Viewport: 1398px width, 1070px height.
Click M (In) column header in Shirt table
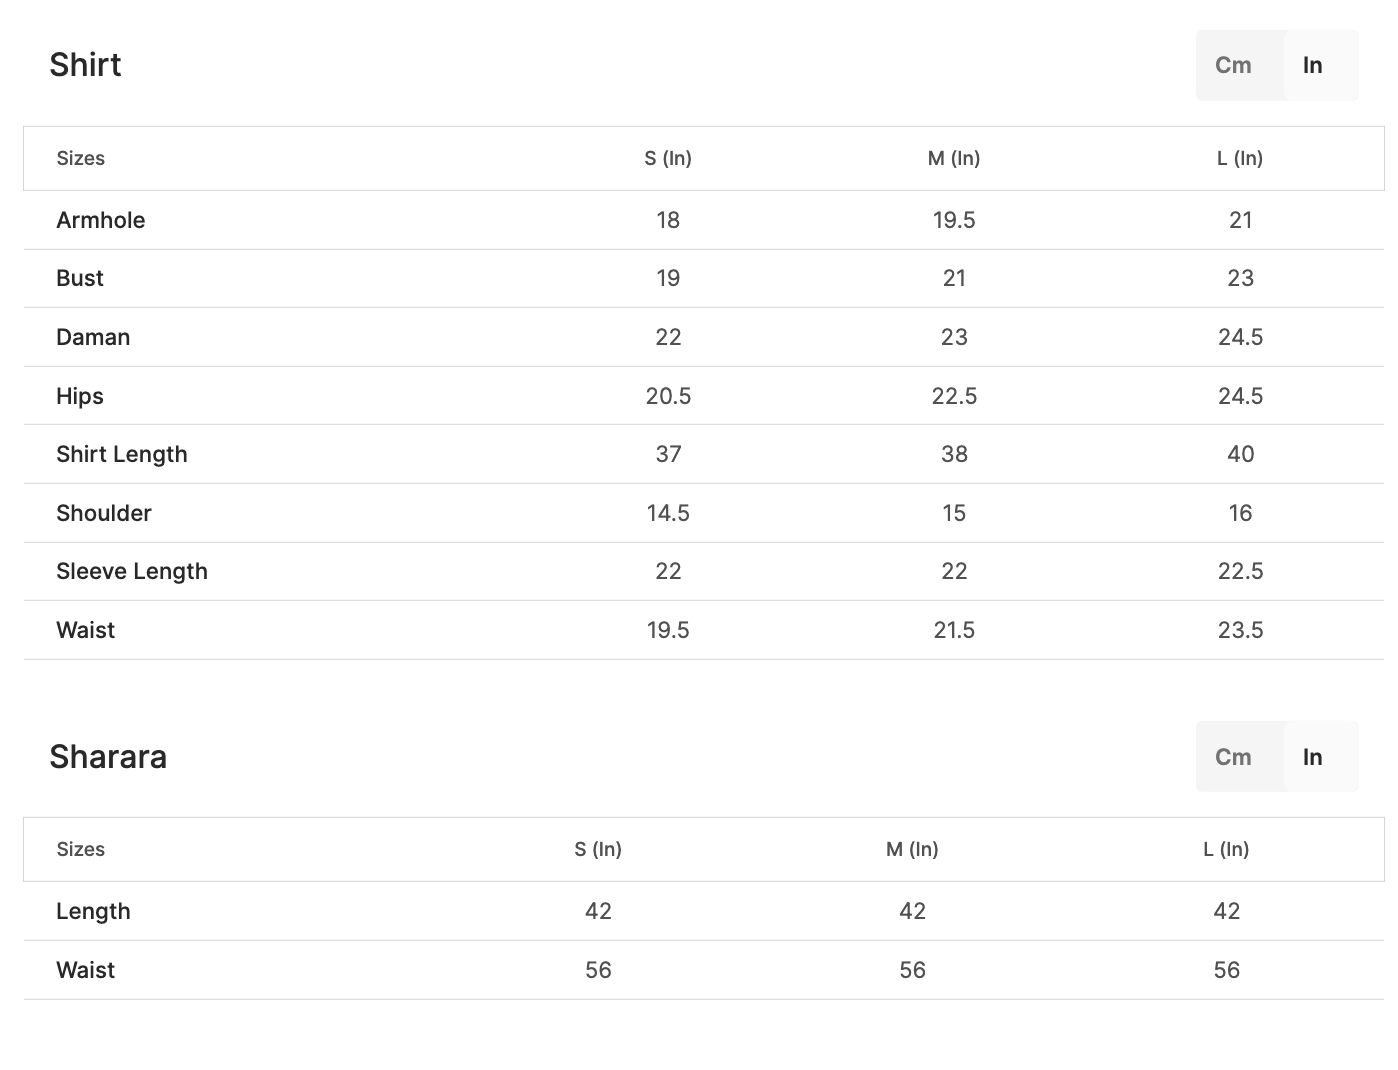[x=954, y=158]
